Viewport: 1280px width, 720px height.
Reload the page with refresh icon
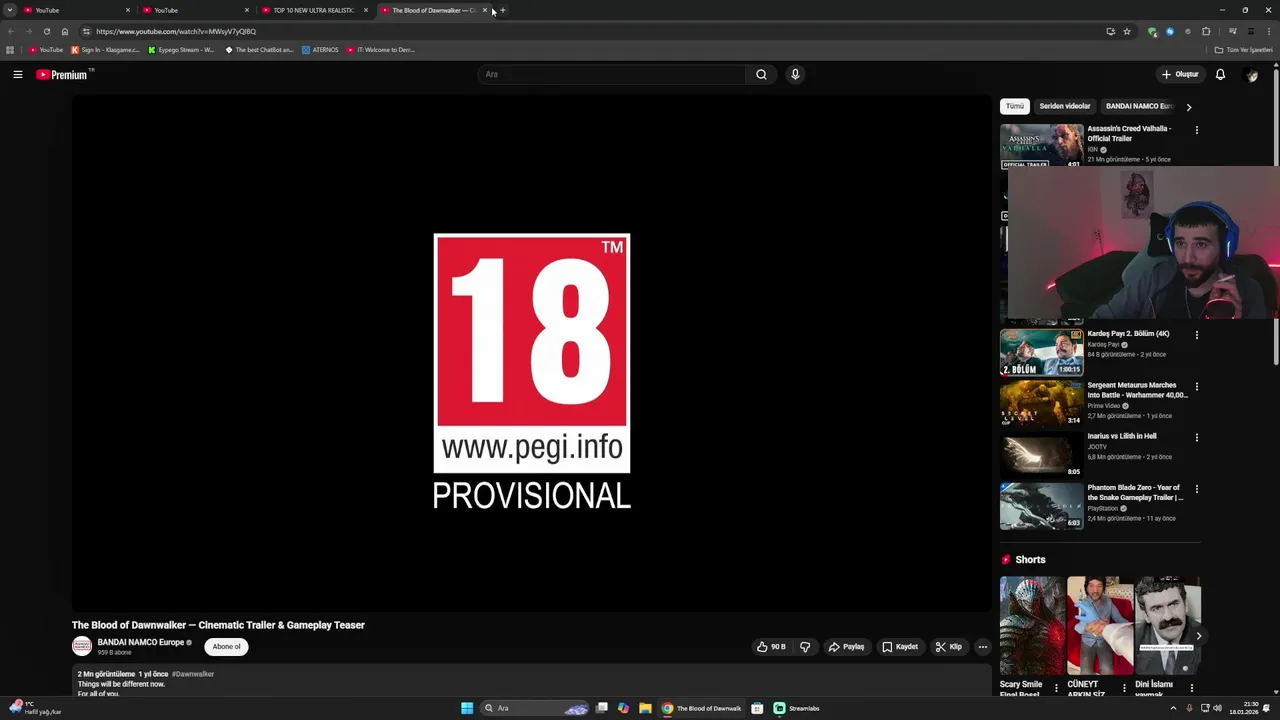click(46, 31)
